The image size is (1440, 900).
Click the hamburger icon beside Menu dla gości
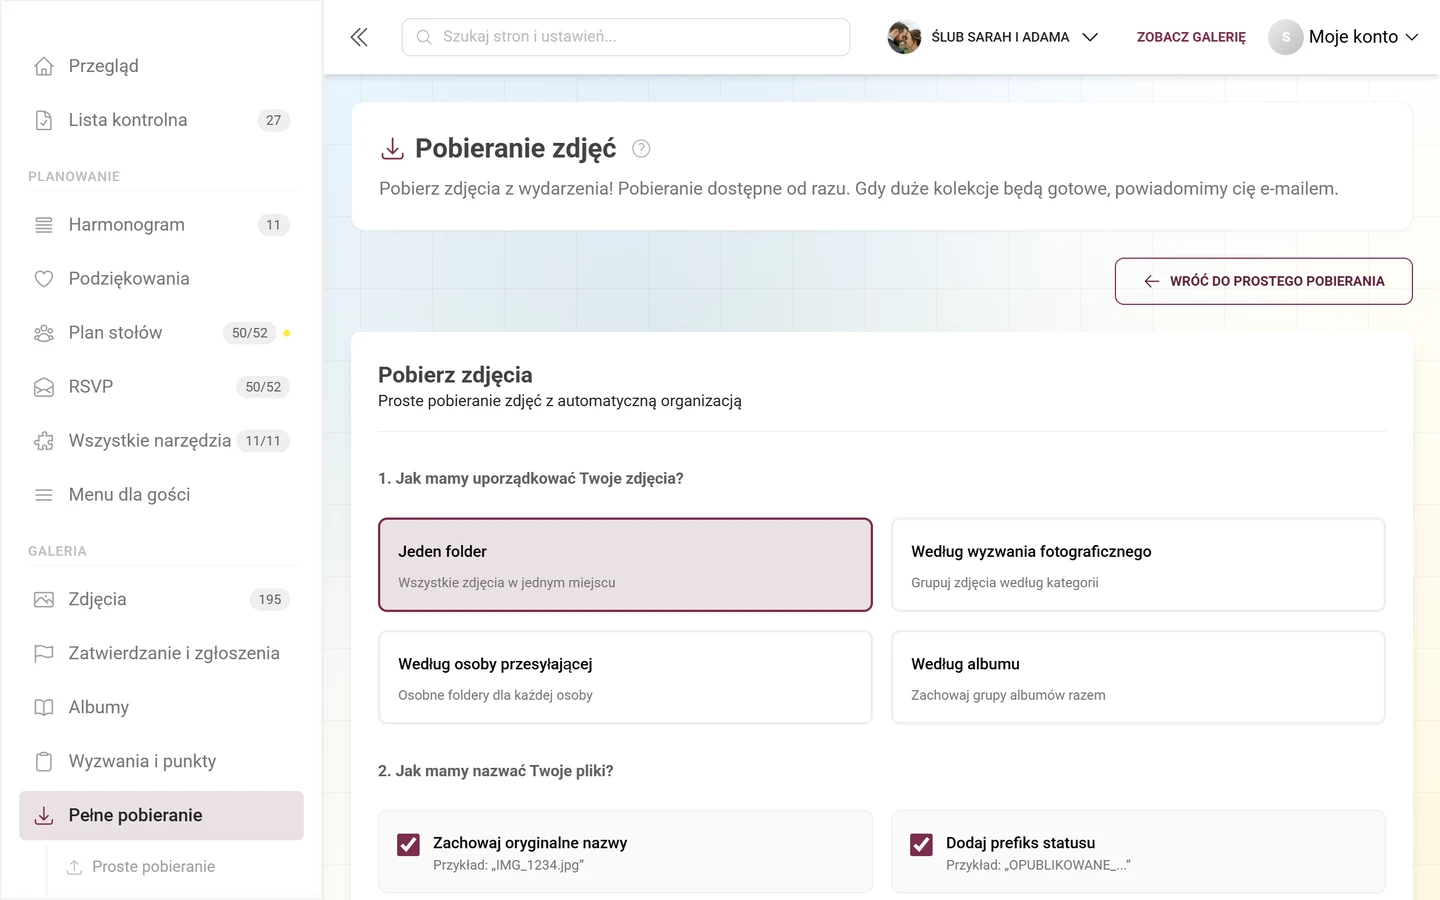coord(44,495)
